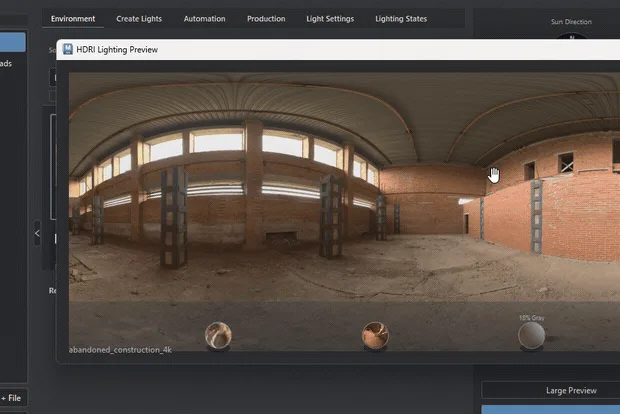This screenshot has height=414, width=620.
Task: Switch to the Environment tab
Action: pyautogui.click(x=73, y=19)
